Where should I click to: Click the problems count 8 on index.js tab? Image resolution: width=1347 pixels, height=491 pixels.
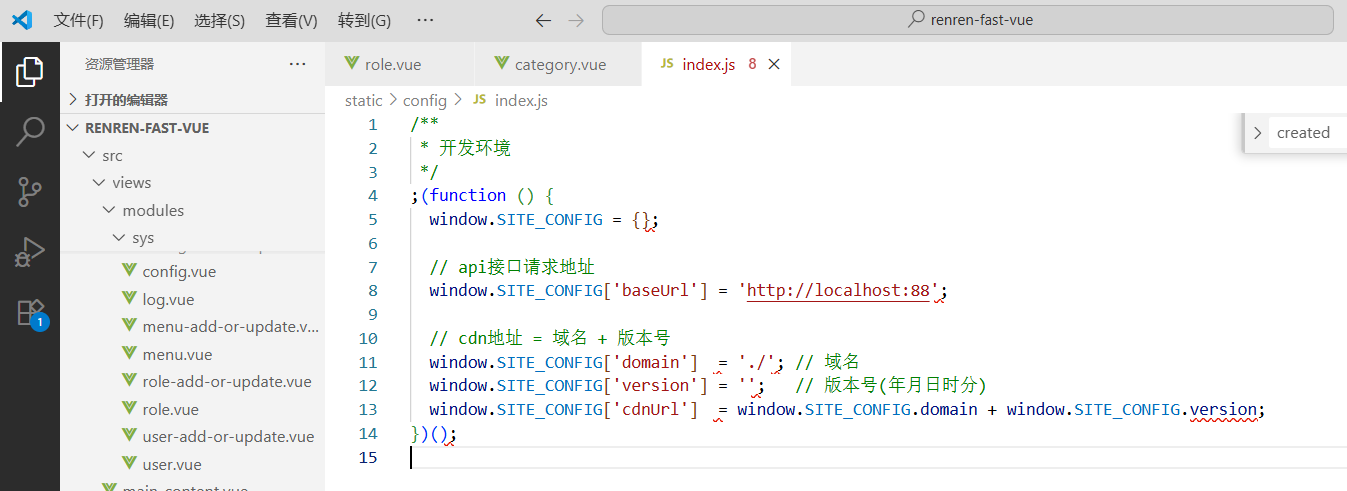coord(752,64)
